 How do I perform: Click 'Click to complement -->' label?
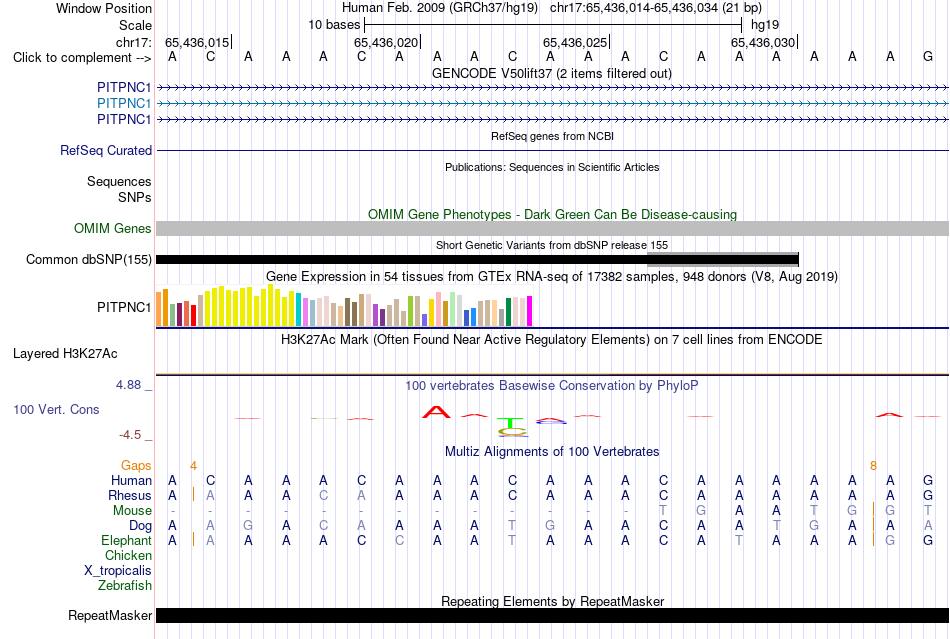82,58
